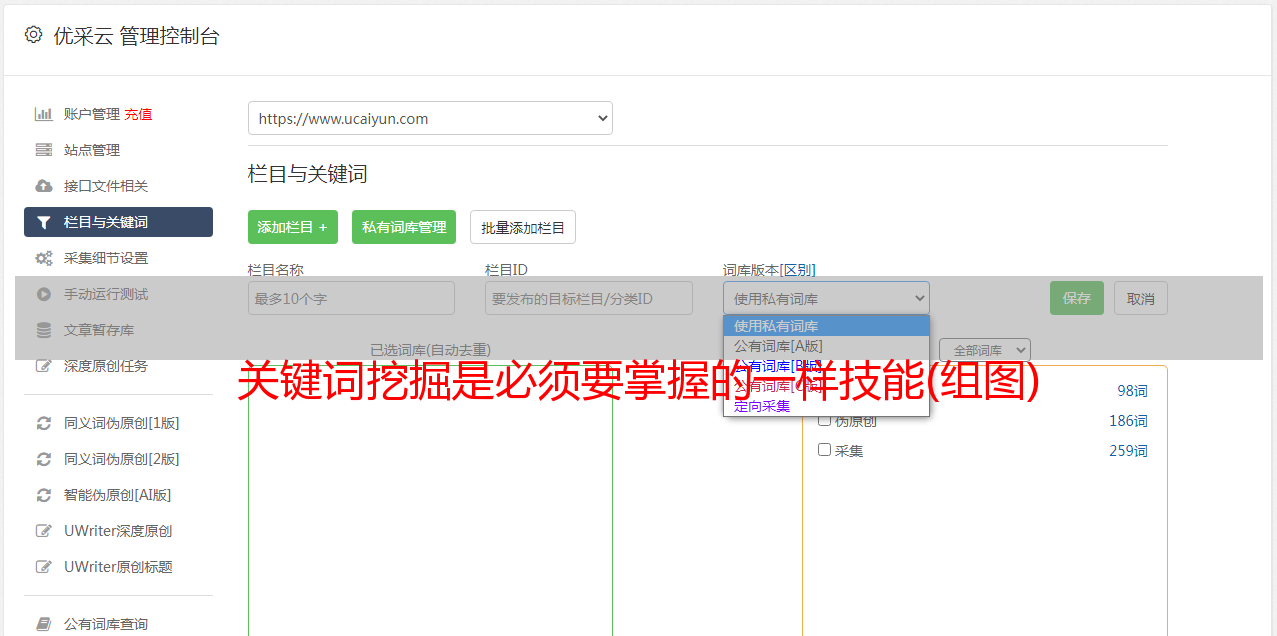Click the 取消 button
1277x636 pixels.
[x=1141, y=298]
